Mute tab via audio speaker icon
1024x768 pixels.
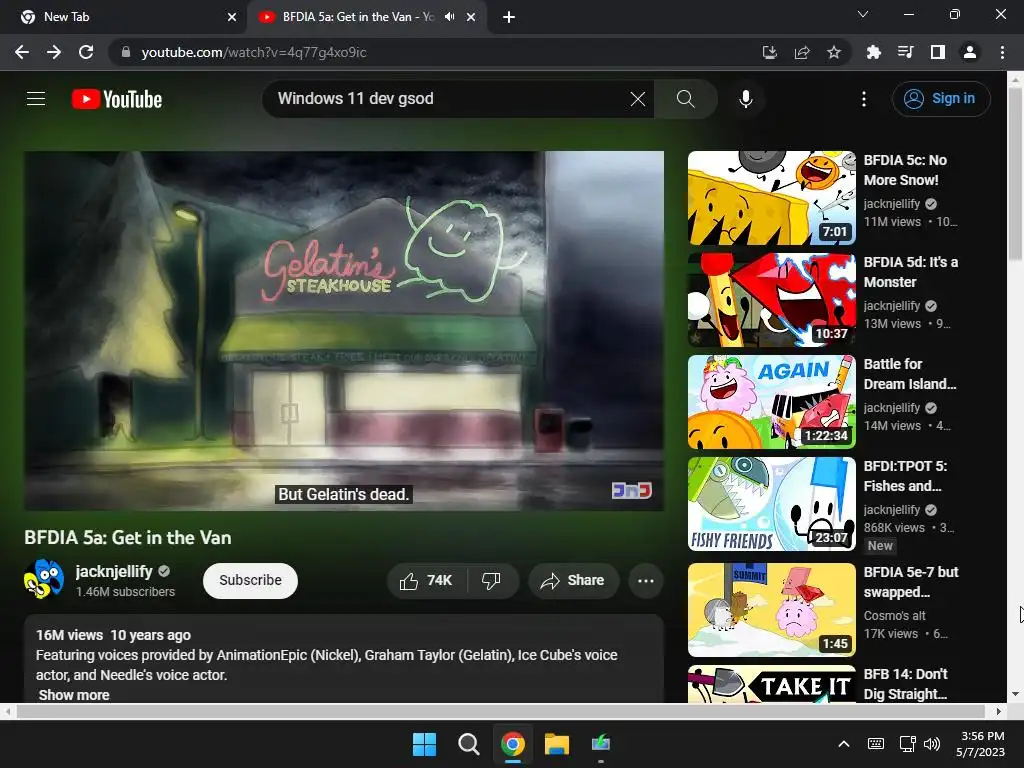449,17
